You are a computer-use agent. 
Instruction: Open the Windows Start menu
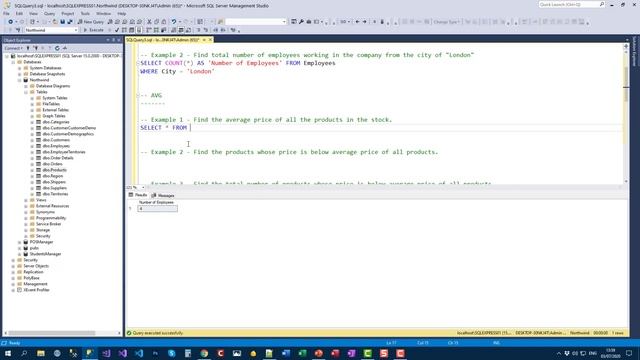8,353
